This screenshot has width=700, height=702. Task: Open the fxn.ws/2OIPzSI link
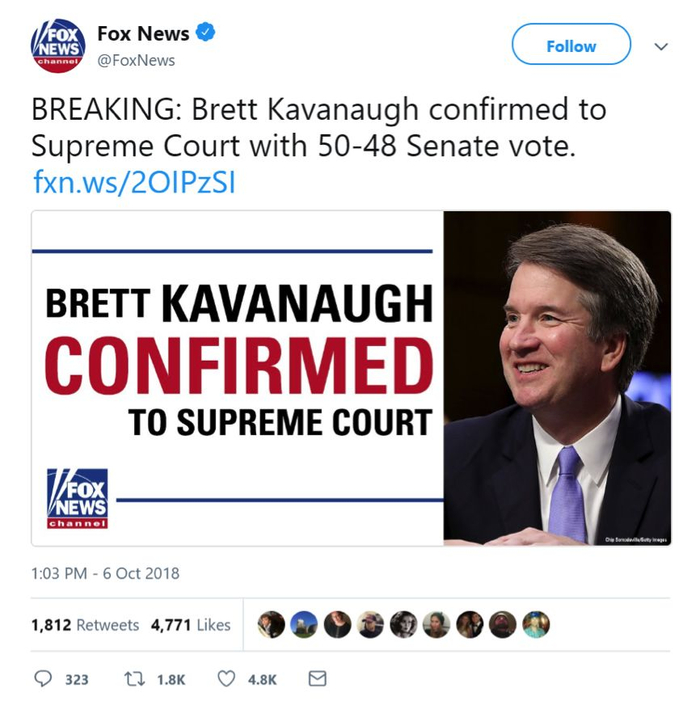coord(134,183)
